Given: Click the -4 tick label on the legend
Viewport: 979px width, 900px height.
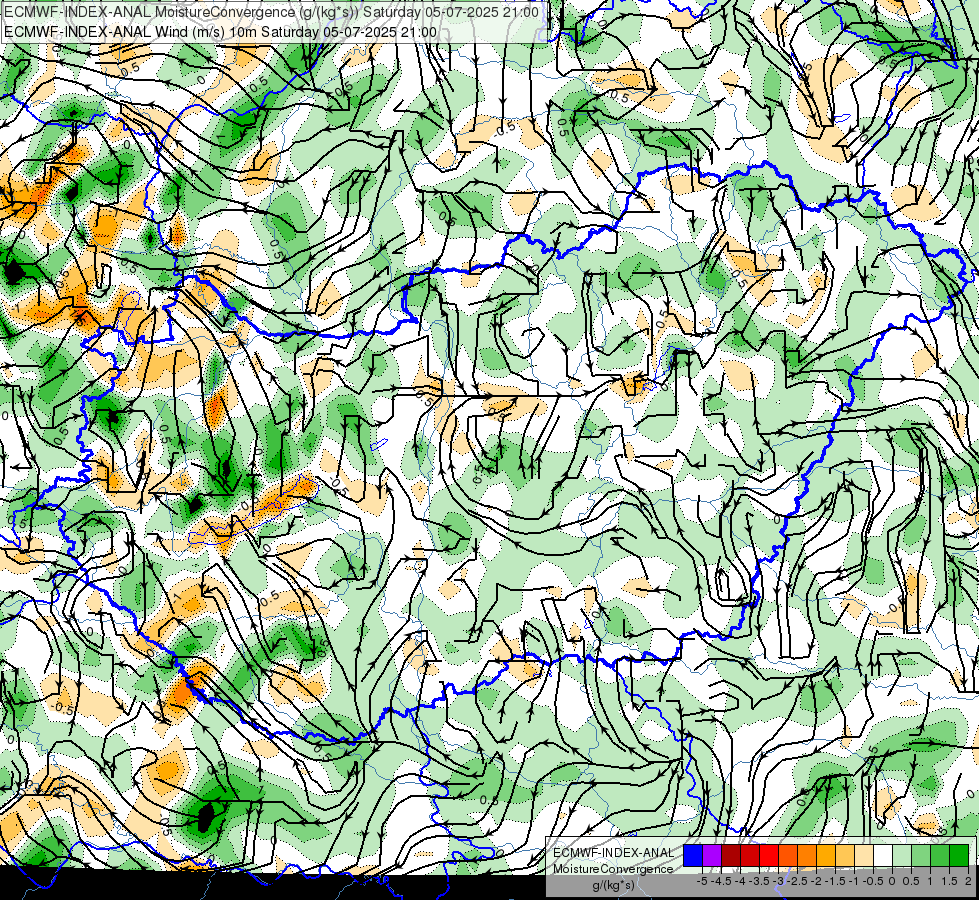Looking at the screenshot, I should point(740,881).
